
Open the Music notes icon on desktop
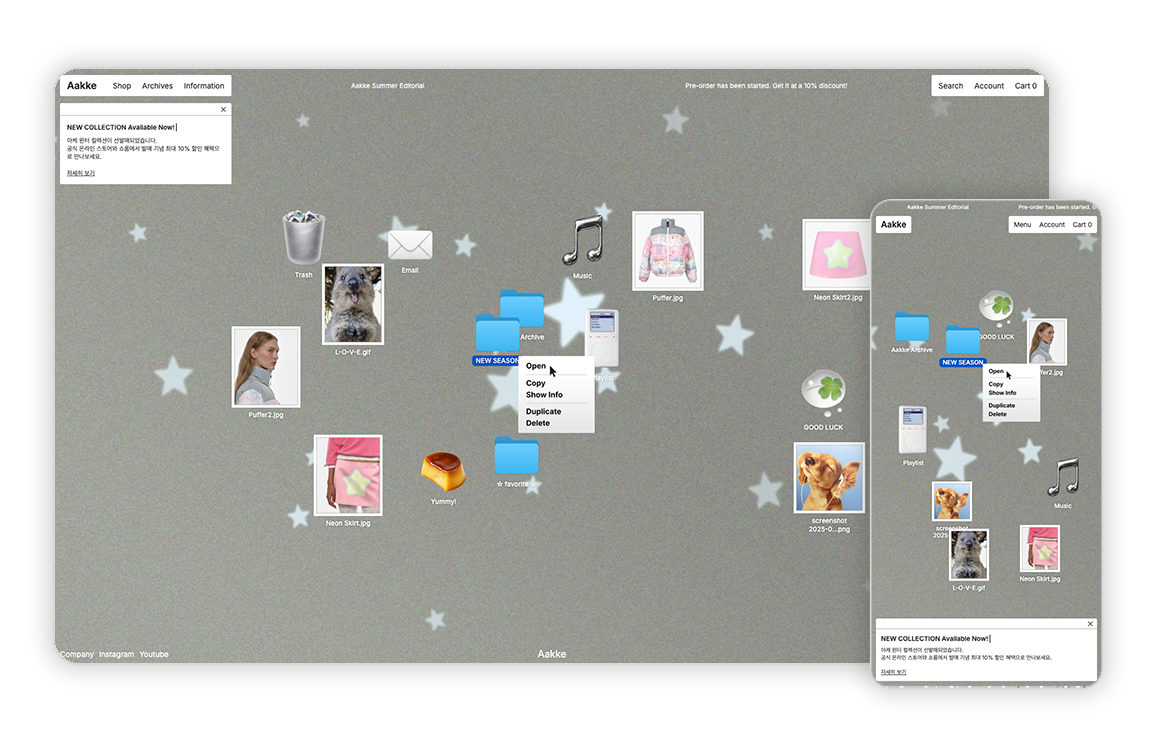click(x=583, y=241)
